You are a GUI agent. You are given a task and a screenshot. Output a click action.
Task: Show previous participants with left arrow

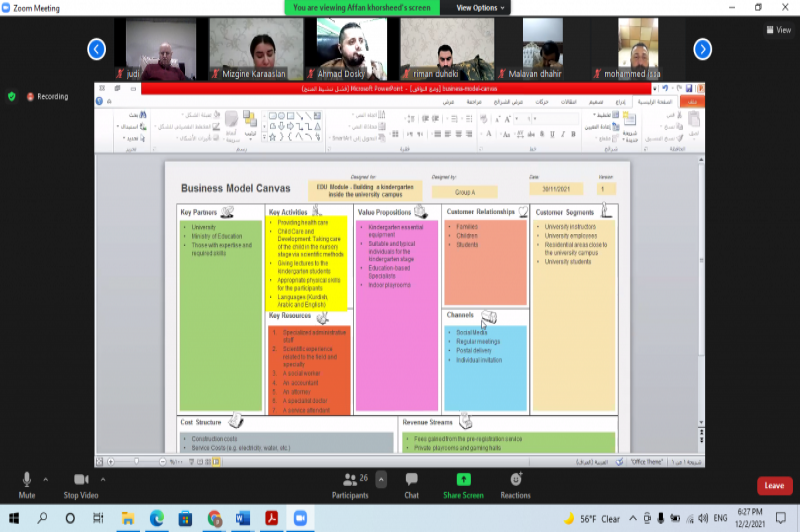coord(97,48)
